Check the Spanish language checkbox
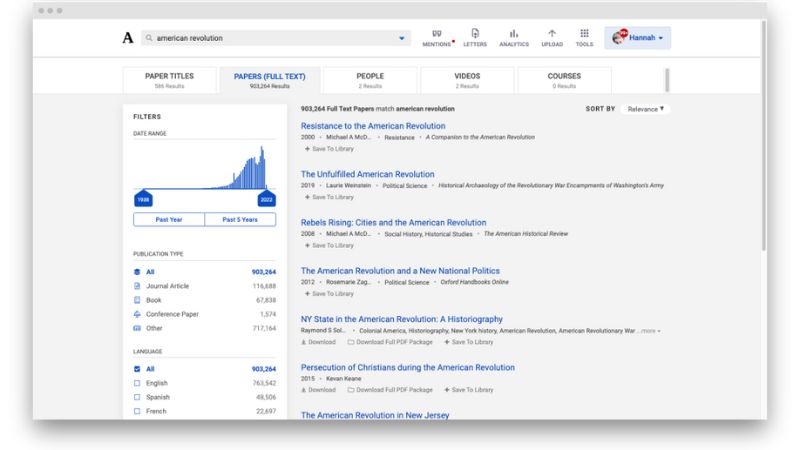The width and height of the screenshot is (800, 450). pos(138,397)
